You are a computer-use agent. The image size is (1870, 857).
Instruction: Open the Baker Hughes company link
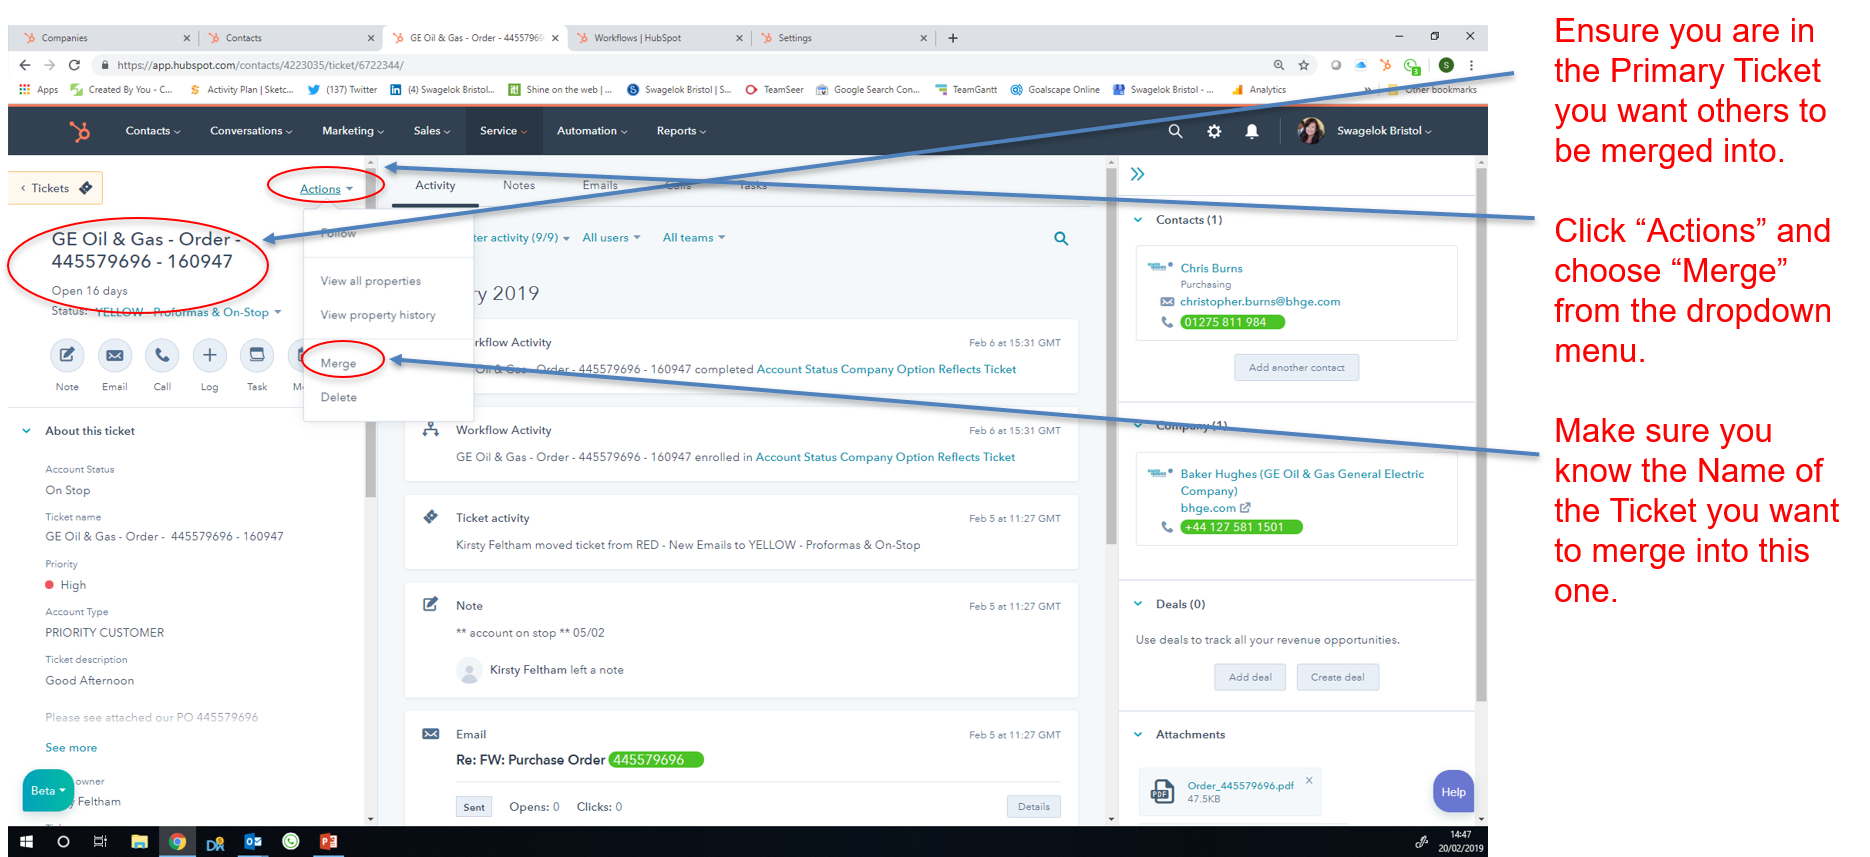(1302, 482)
